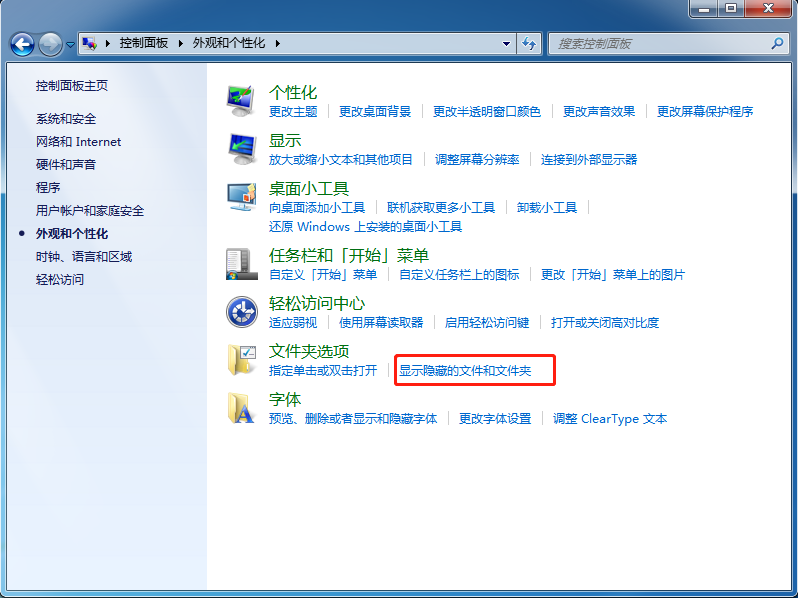Image resolution: width=798 pixels, height=598 pixels.
Task: Select 用户帐户和家庭安全 in the sidebar
Action: tap(90, 210)
